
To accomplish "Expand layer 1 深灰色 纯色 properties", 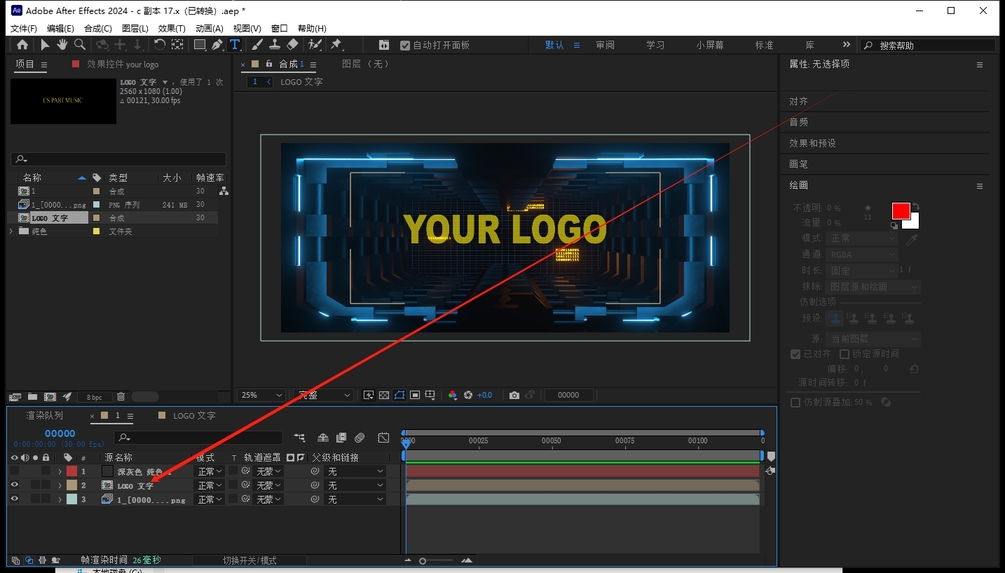I will 60,472.
